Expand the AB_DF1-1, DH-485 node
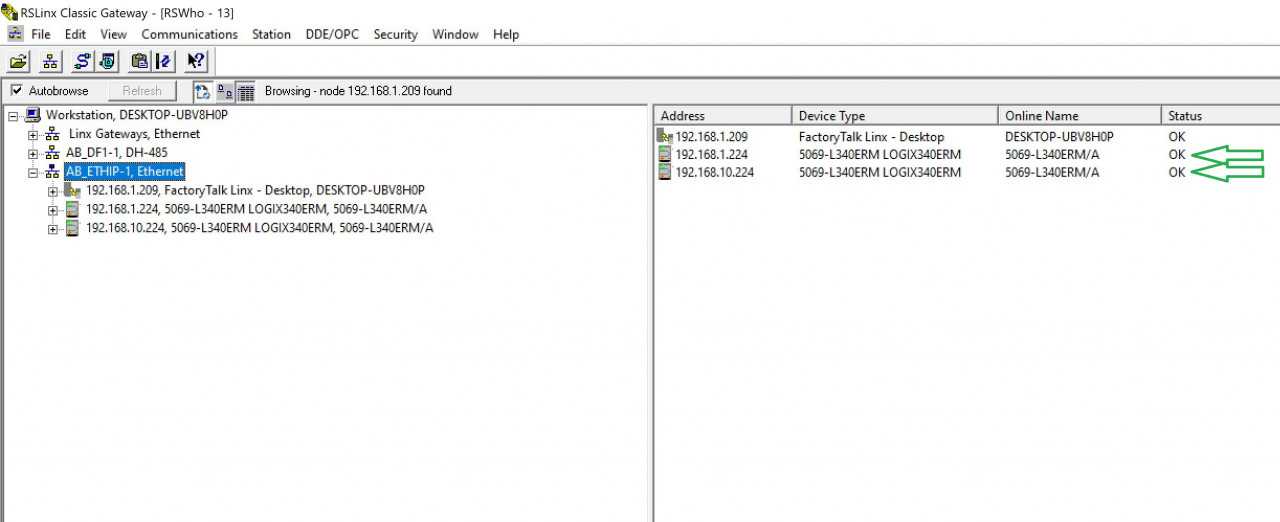 point(33,153)
